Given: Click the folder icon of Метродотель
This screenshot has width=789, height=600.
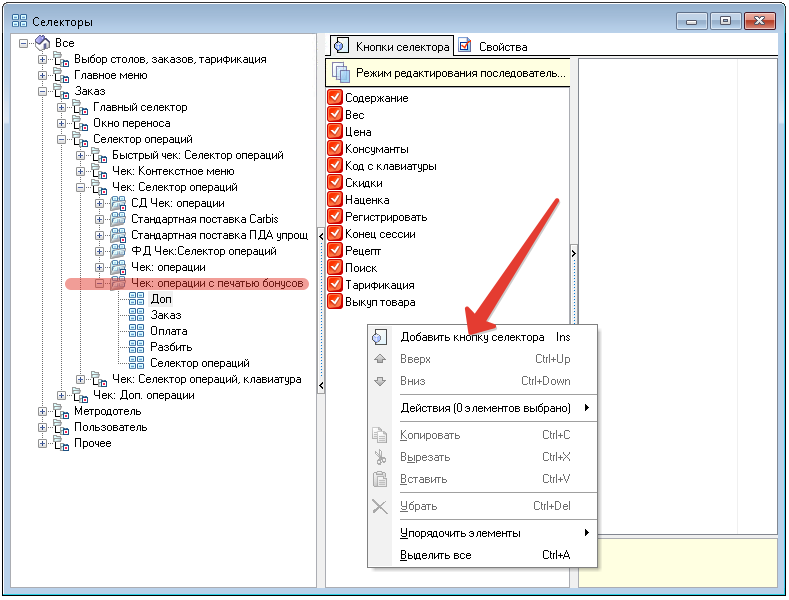Looking at the screenshot, I should (61, 412).
